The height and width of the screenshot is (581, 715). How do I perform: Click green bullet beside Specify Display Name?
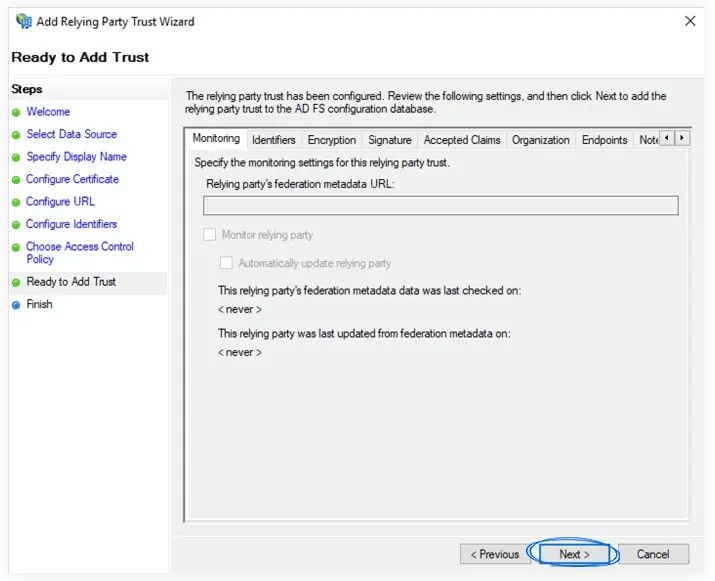click(x=16, y=157)
